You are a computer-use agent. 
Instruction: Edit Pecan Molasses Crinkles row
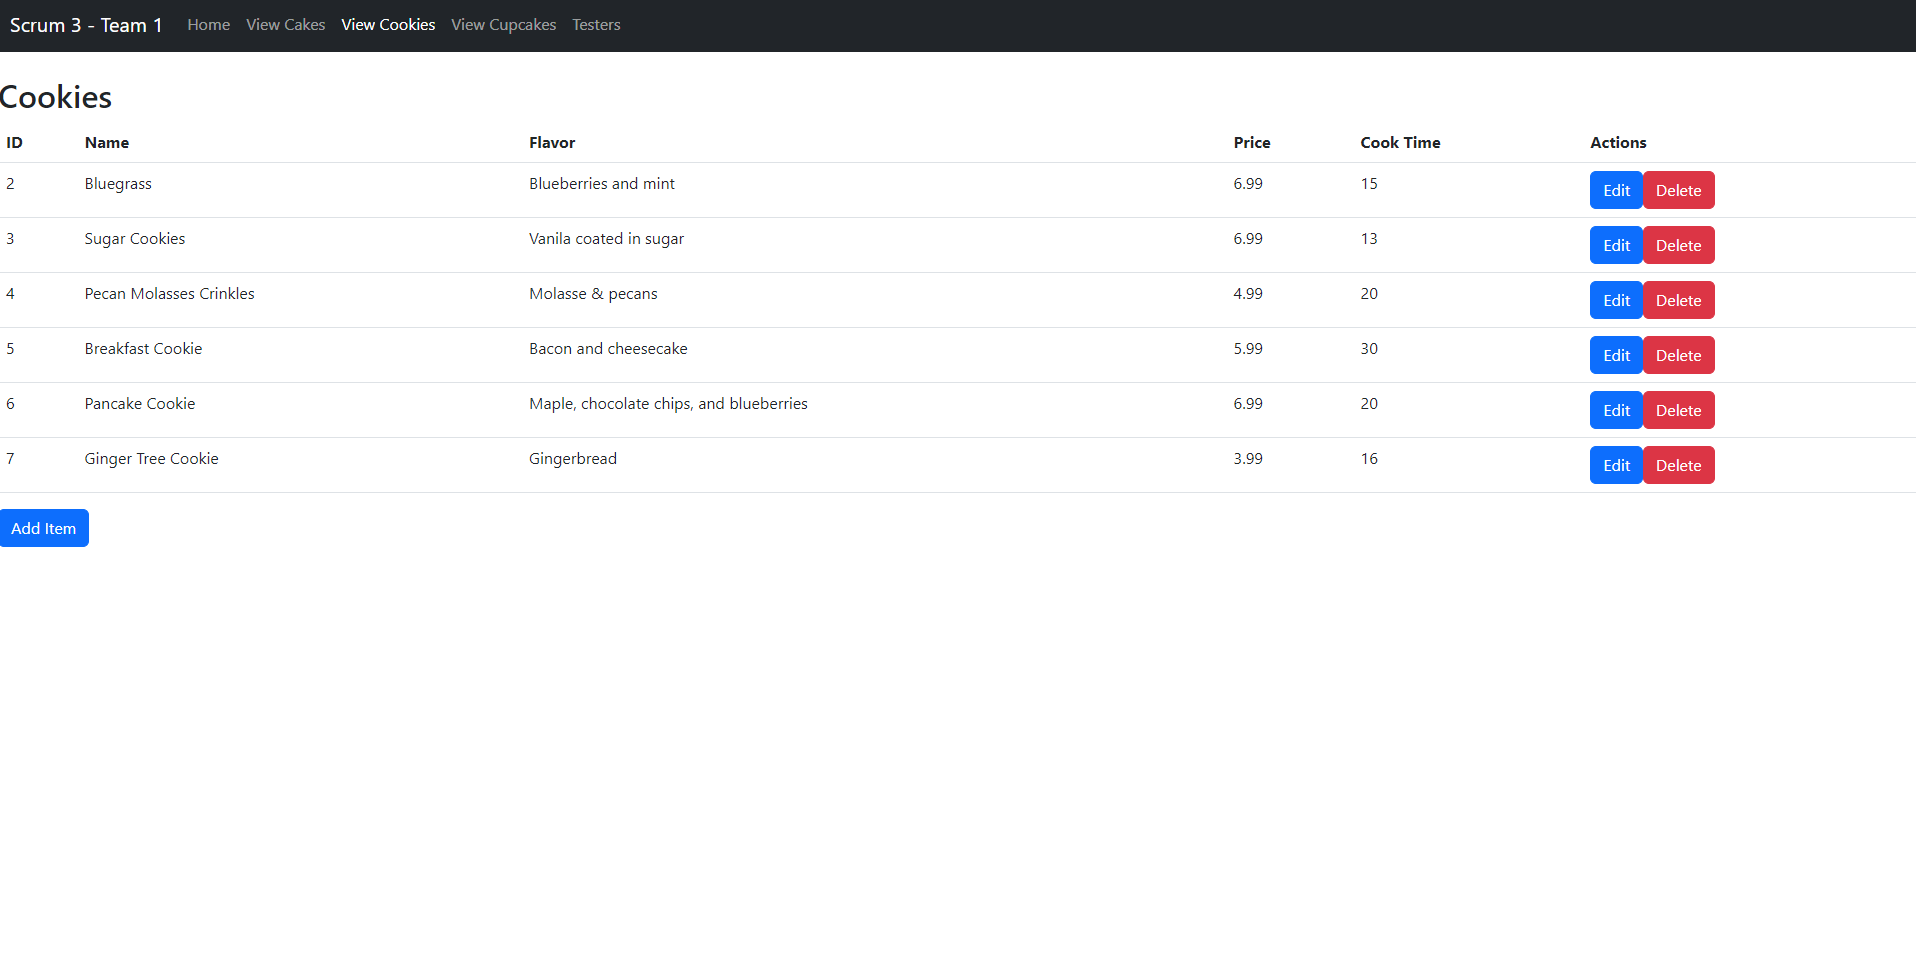tap(1615, 300)
